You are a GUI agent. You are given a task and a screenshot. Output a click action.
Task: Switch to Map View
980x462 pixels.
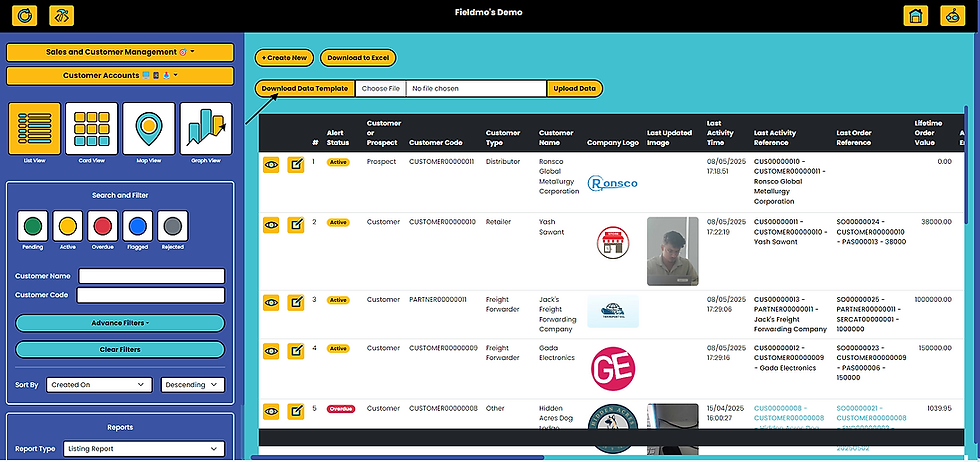coord(148,129)
